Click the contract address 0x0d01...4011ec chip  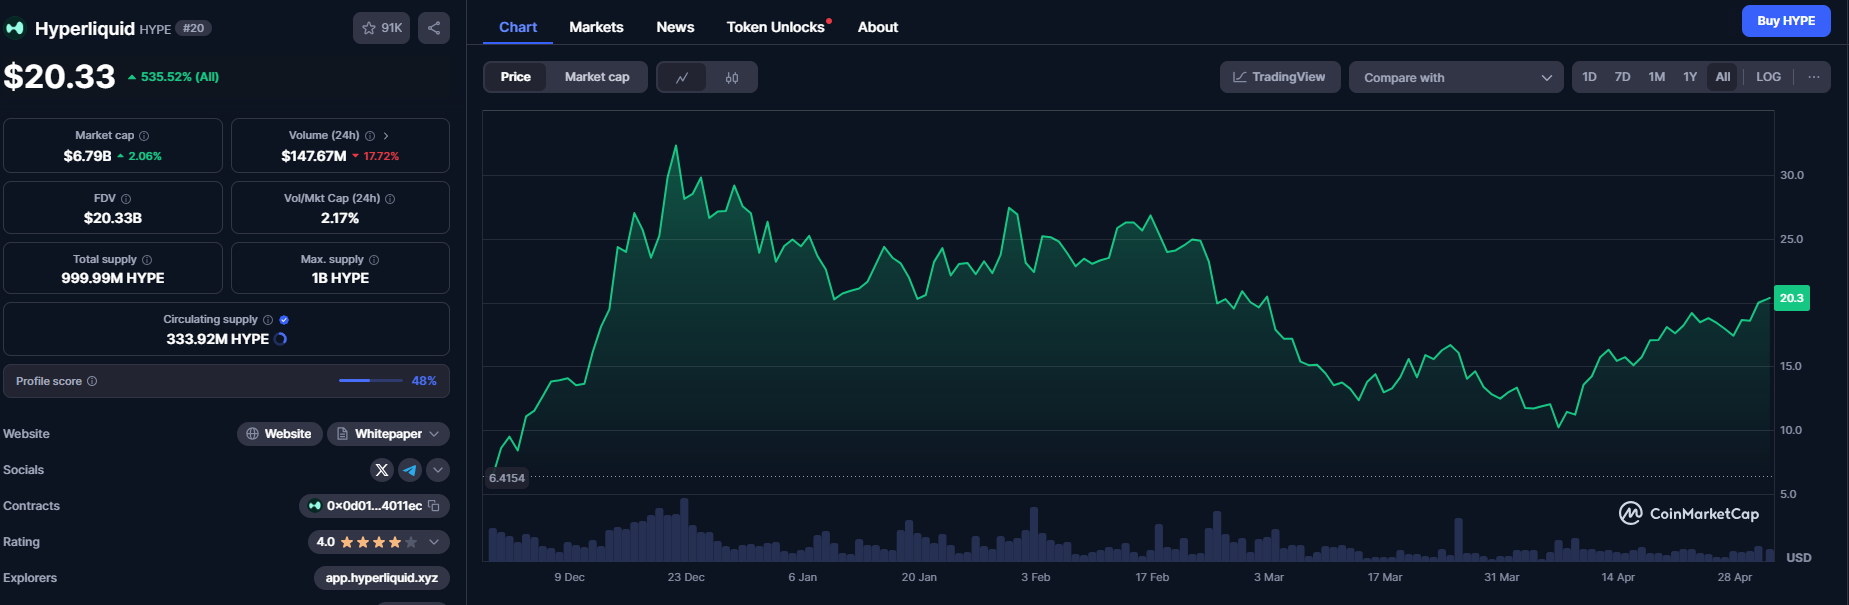coord(374,506)
